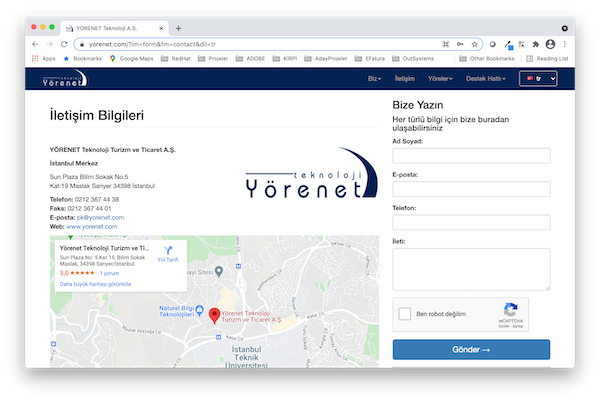Open the AdayProjeler bookmark folder
Viewport: 600px width, 401px height.
tap(326, 59)
